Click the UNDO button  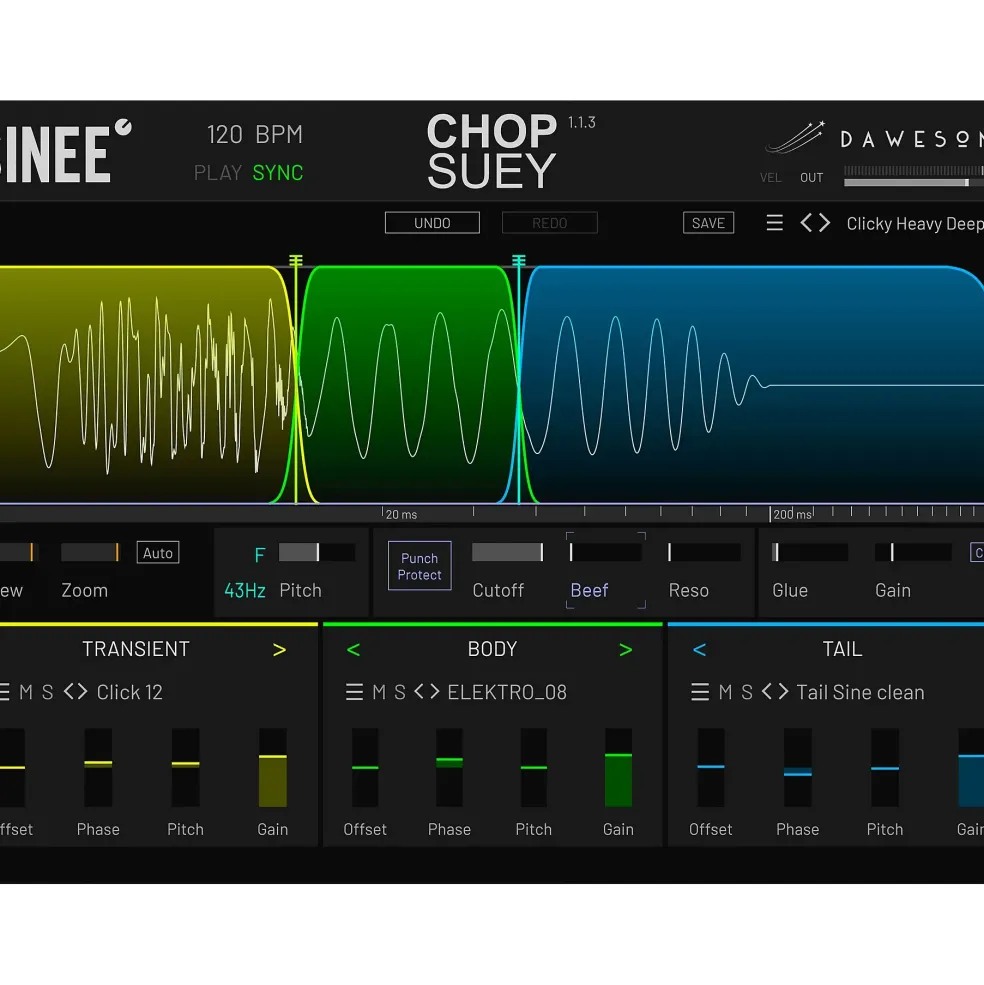(432, 223)
